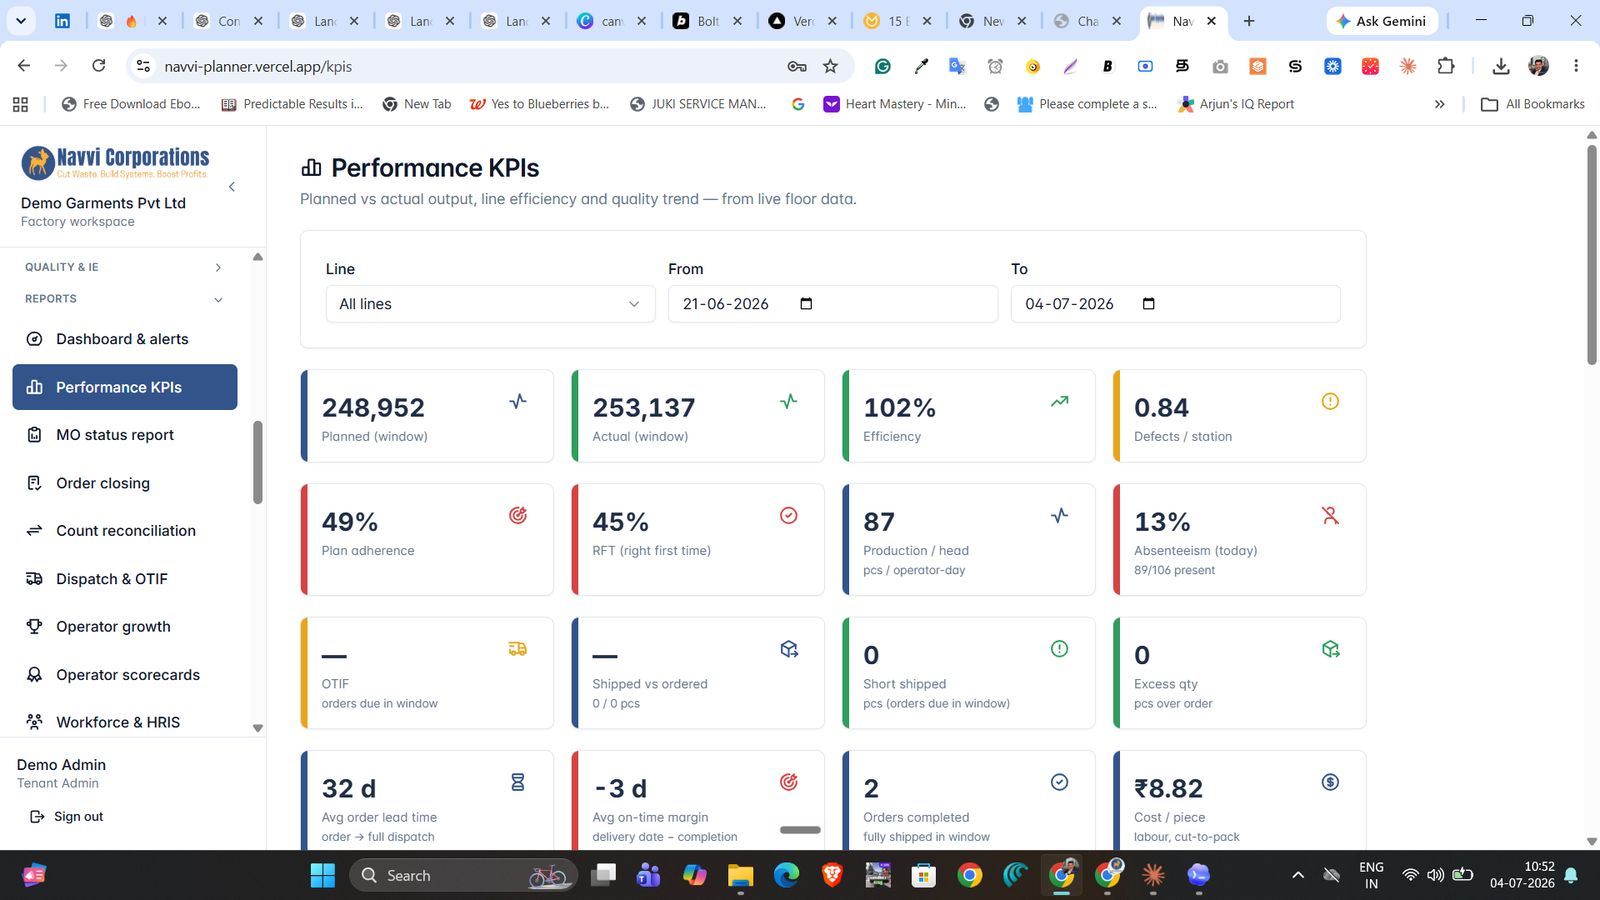Viewport: 1600px width, 900px height.
Task: Click the check icon on Orders completed card
Action: (x=1060, y=782)
